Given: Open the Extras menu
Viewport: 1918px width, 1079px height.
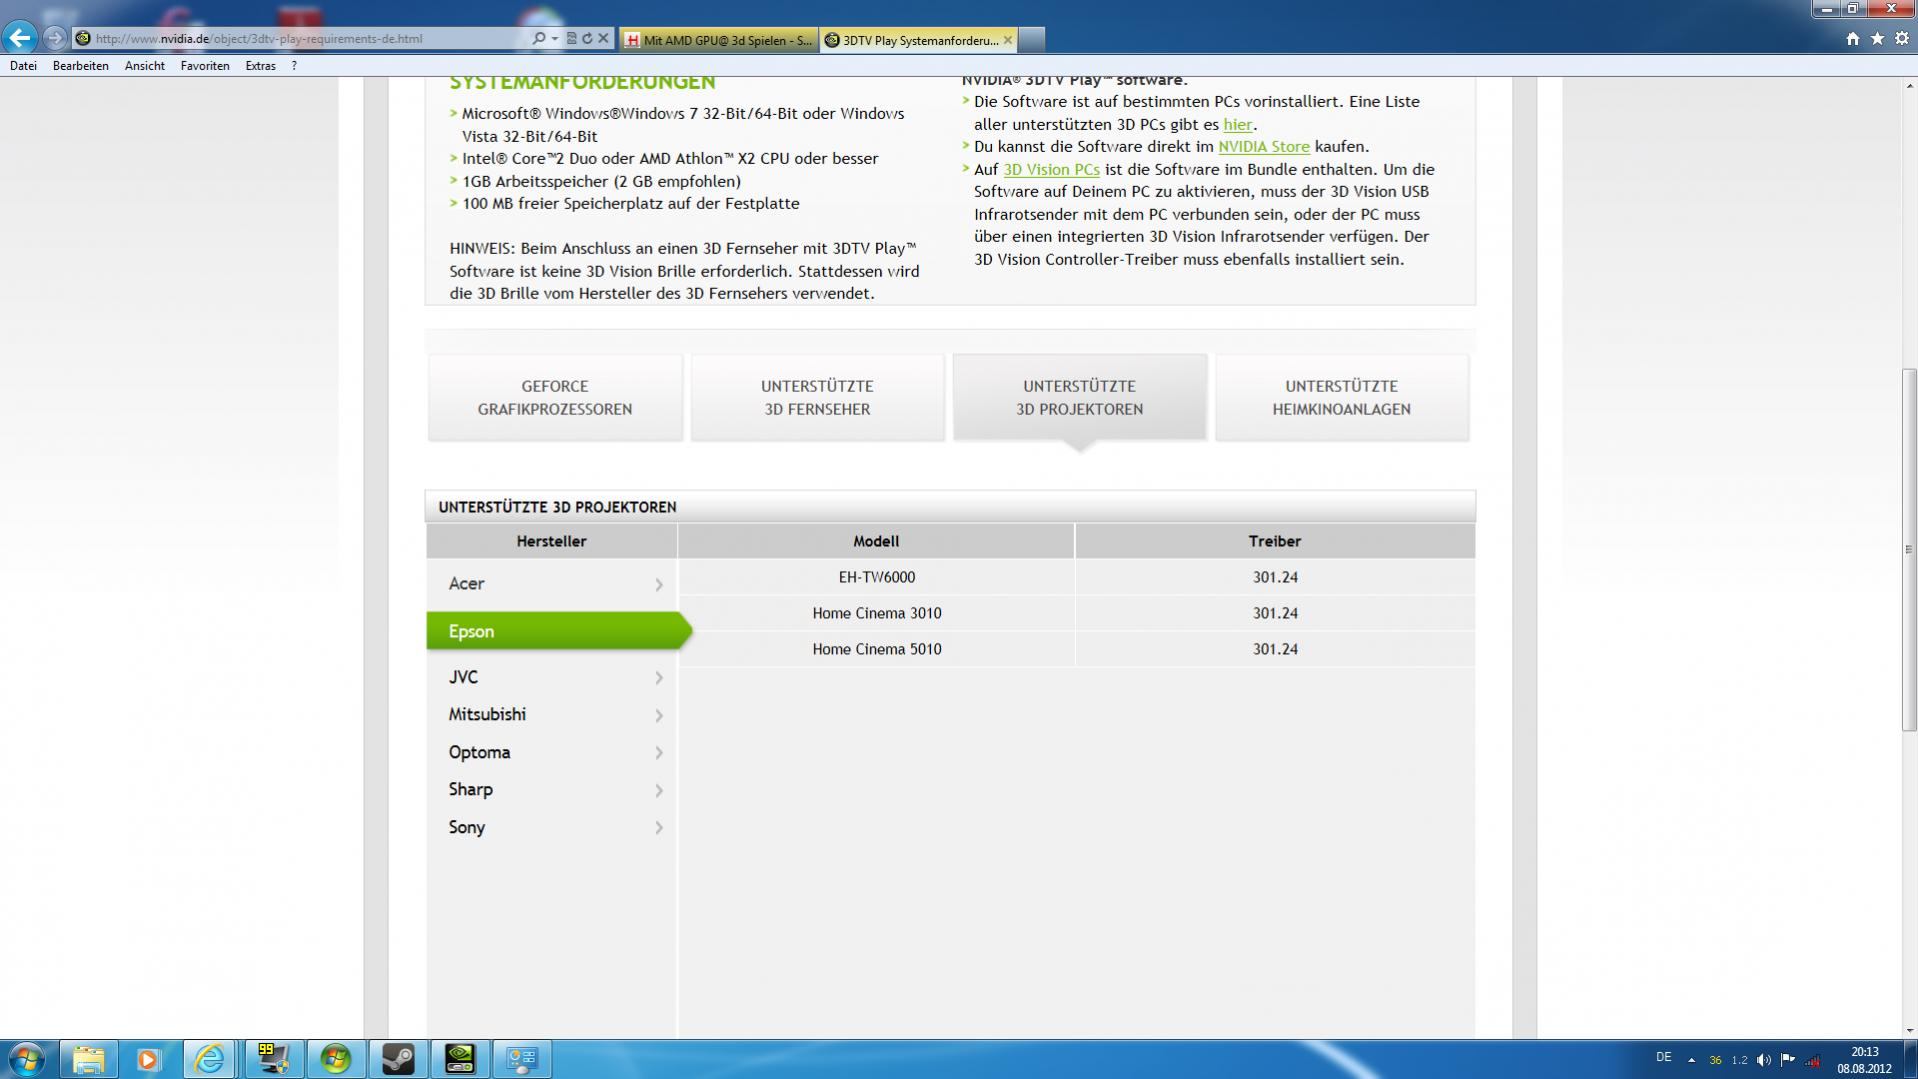Looking at the screenshot, I should (x=261, y=66).
